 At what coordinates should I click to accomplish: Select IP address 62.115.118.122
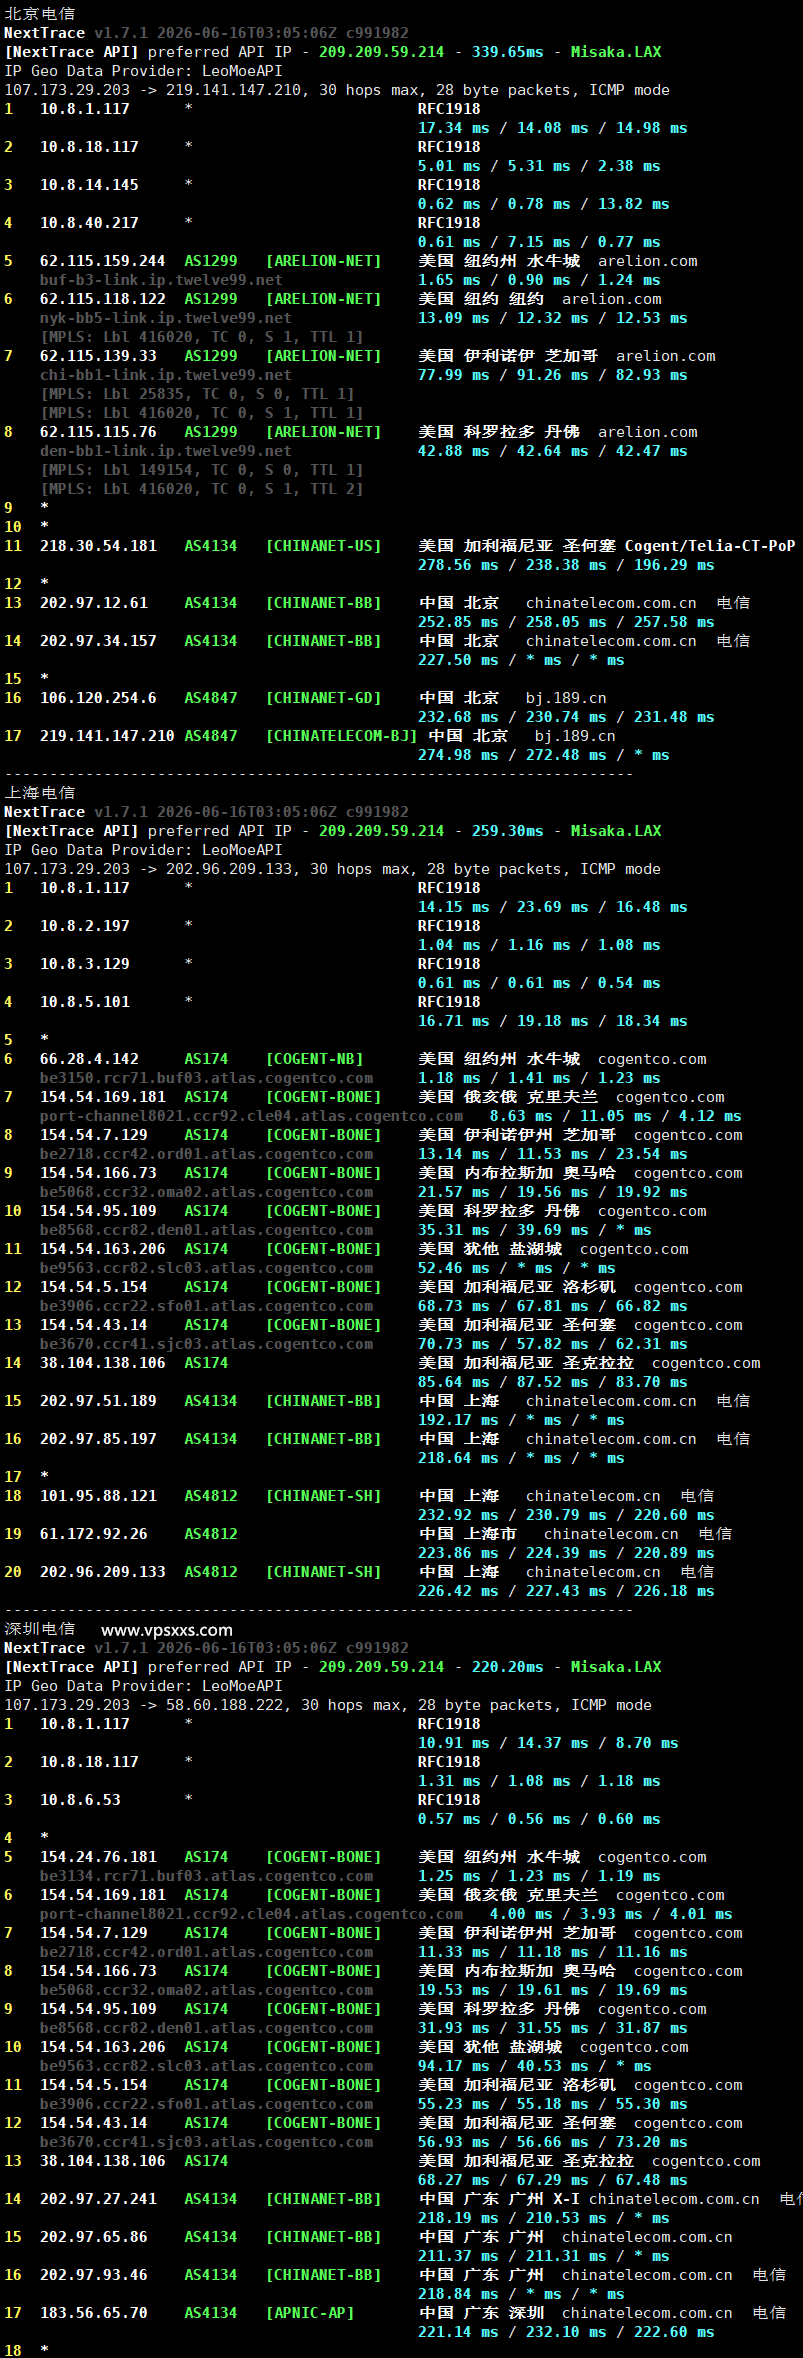102,298
